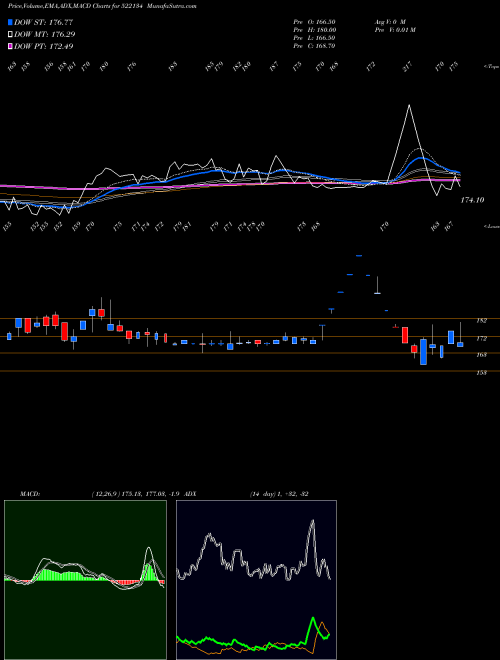Select the 'DOW PT: 172.49' label
The image size is (500, 660).
click(43, 46)
